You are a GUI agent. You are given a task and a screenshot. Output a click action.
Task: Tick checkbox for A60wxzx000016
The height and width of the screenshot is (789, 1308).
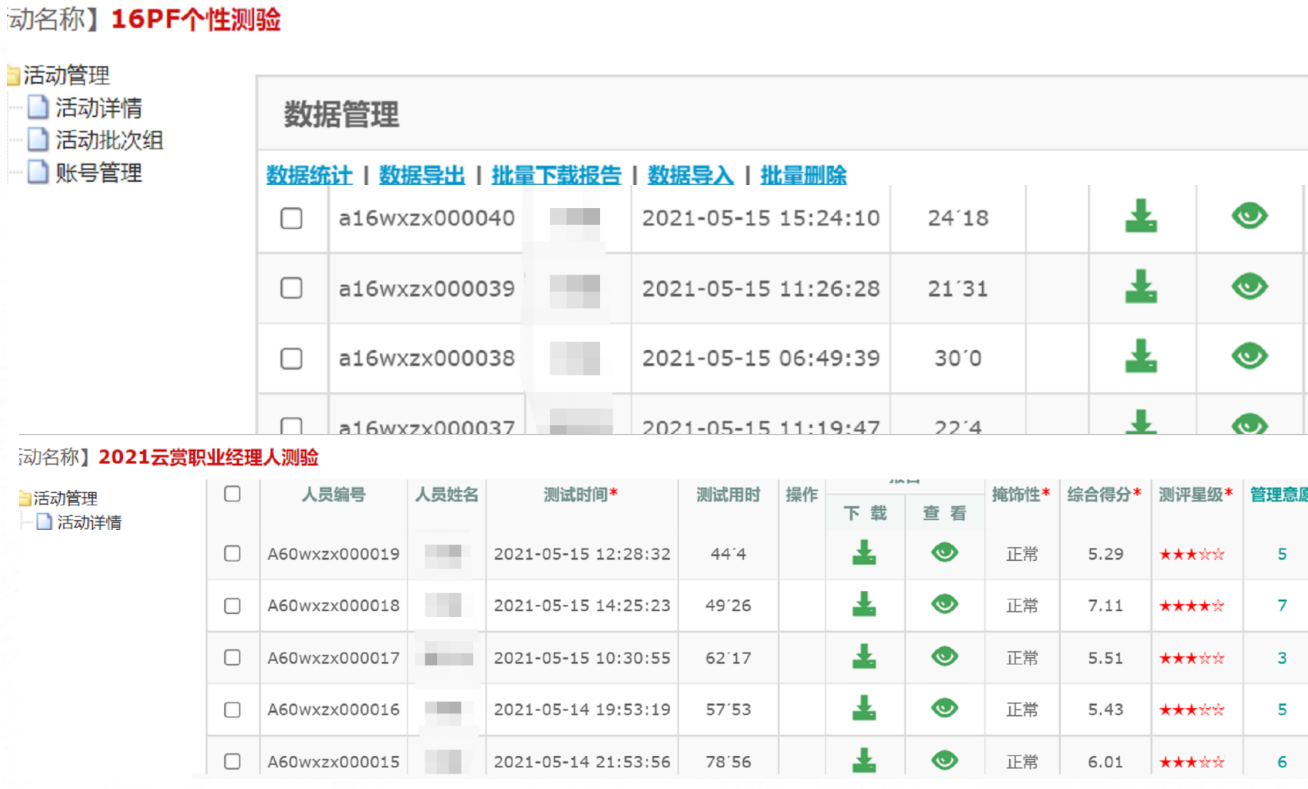pyautogui.click(x=232, y=709)
